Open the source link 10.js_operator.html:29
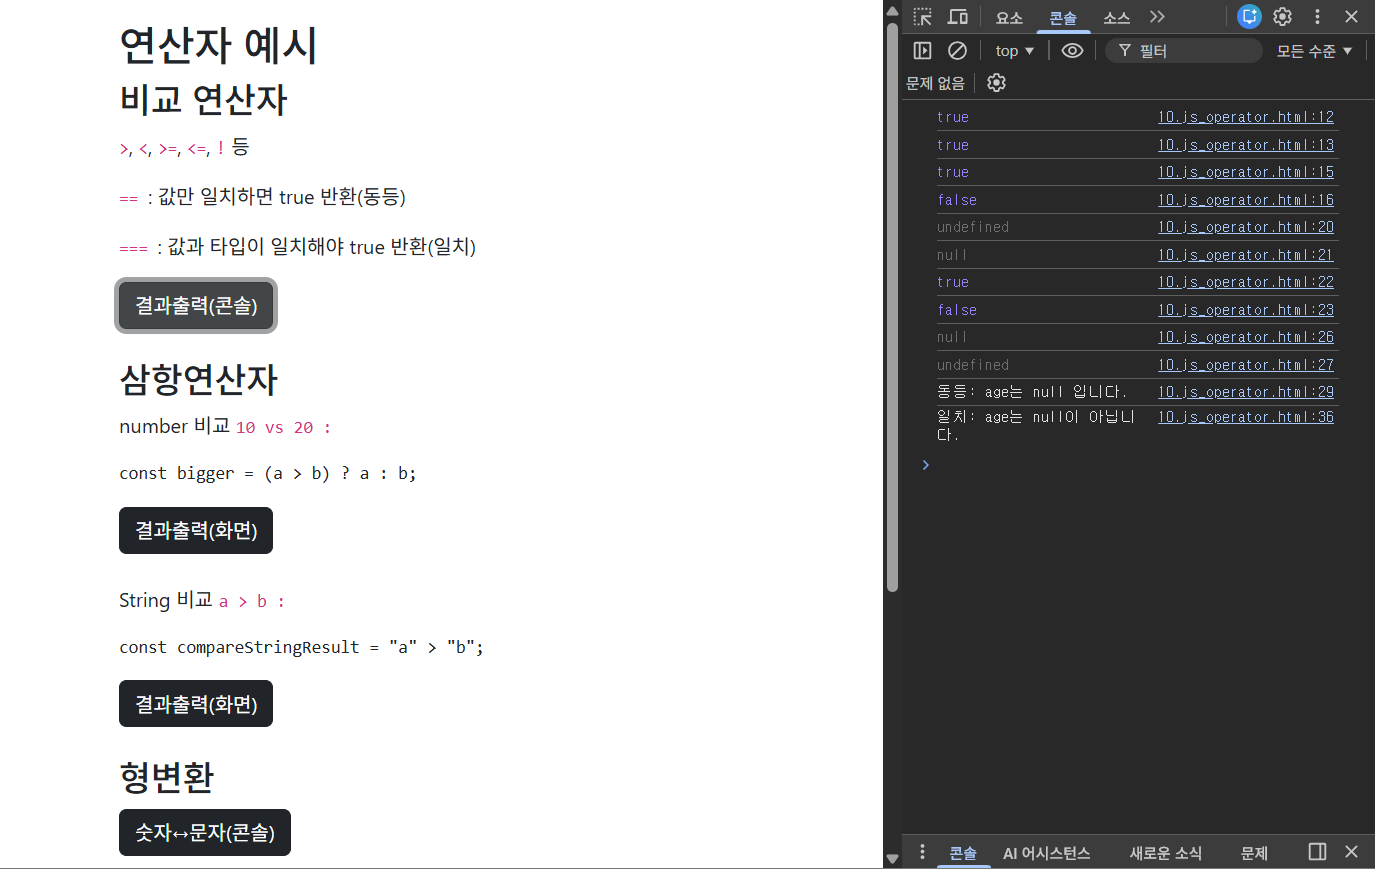This screenshot has width=1375, height=869. point(1246,392)
